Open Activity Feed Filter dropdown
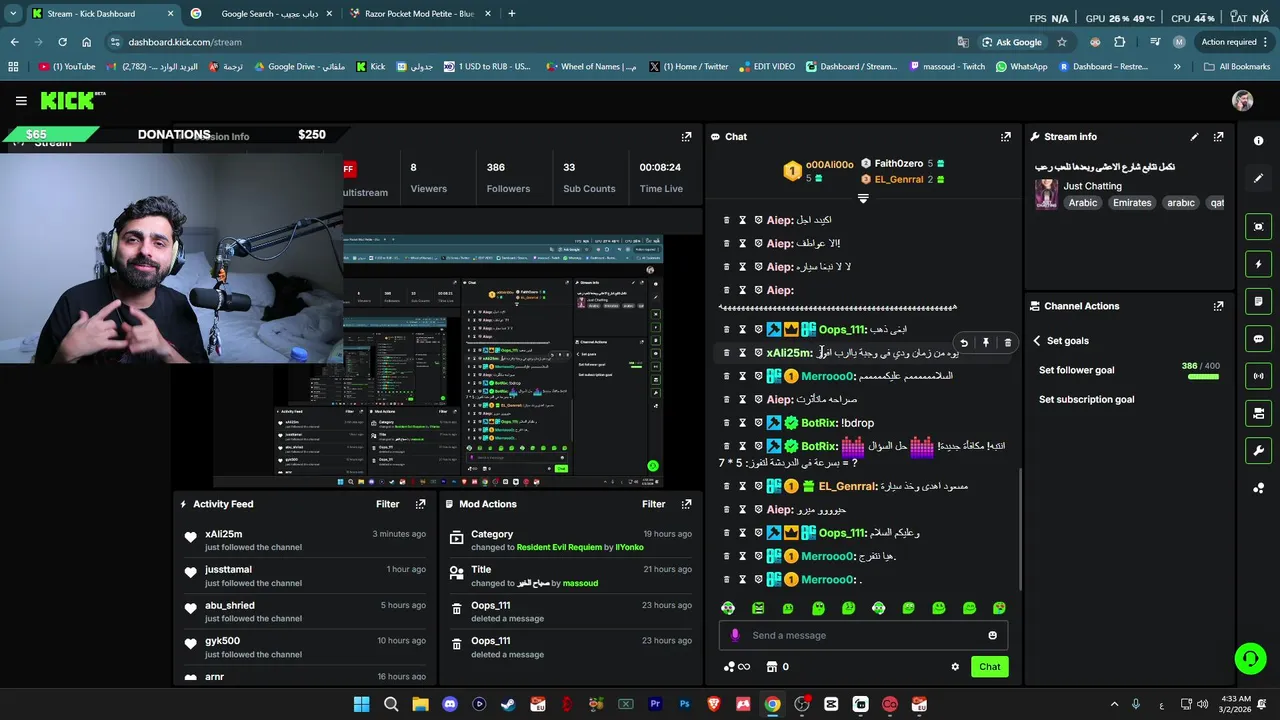 387,504
